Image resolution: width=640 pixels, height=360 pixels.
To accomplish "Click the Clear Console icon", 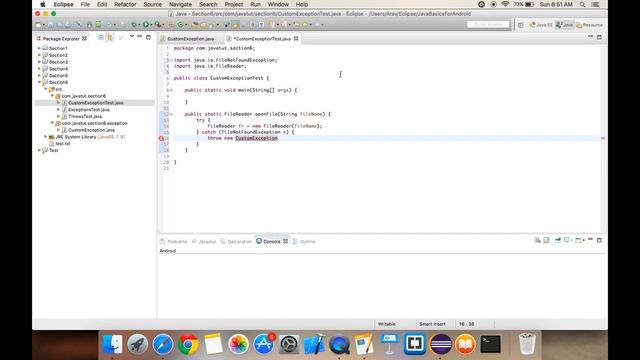I will click(538, 240).
